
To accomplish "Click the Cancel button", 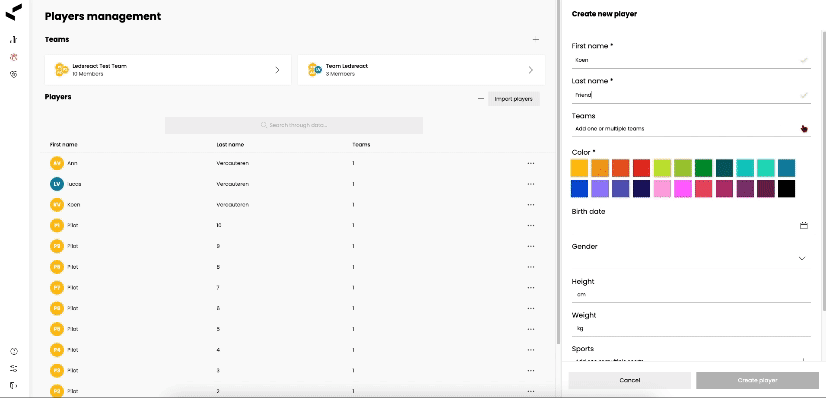I will pos(630,380).
